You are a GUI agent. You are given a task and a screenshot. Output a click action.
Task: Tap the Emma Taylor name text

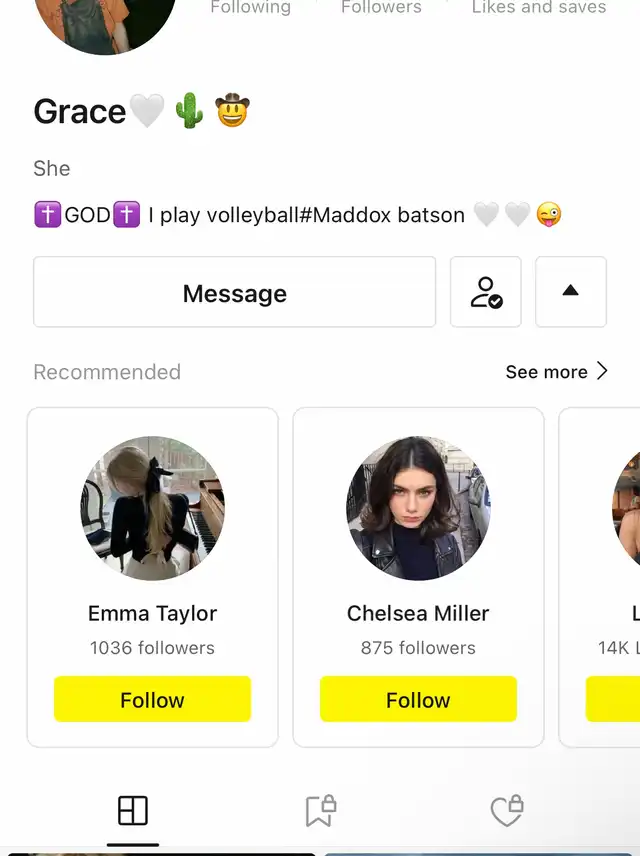(152, 614)
